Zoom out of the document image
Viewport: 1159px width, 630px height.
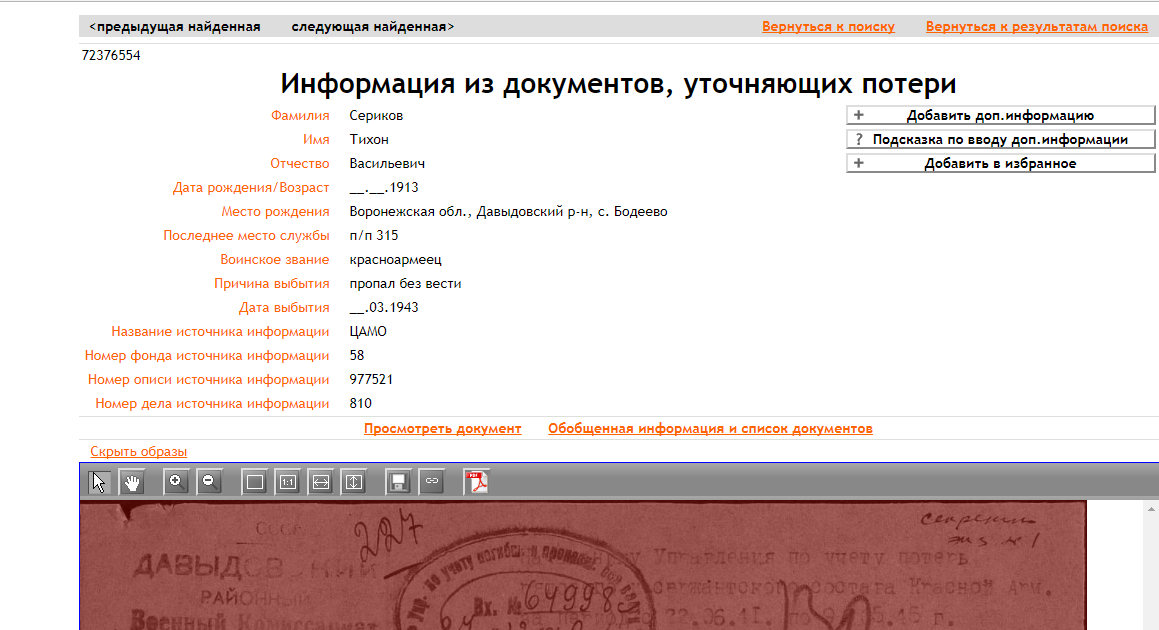209,482
